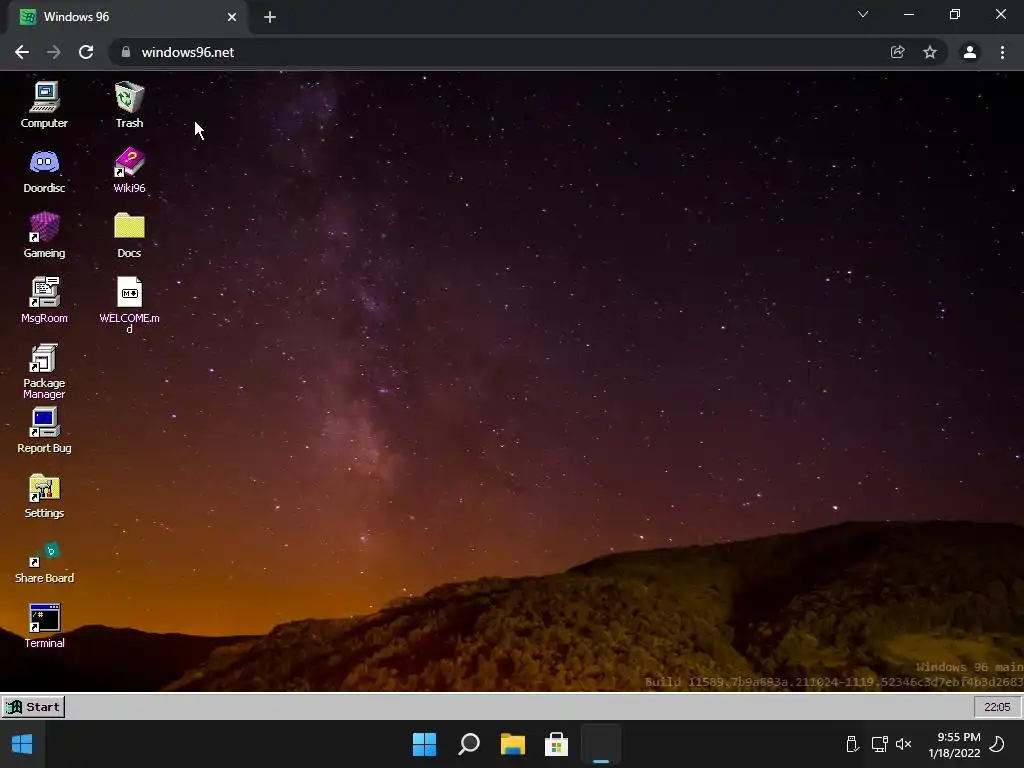
Task: Open the notifications moon icon
Action: coord(997,744)
